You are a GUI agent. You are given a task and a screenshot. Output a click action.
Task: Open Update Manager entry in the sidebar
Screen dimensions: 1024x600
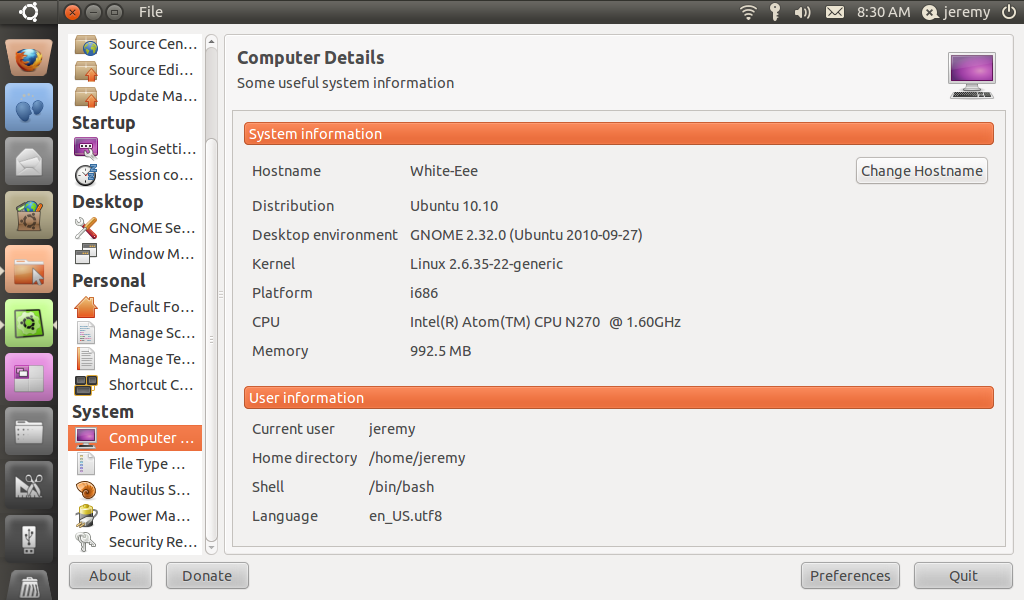135,96
